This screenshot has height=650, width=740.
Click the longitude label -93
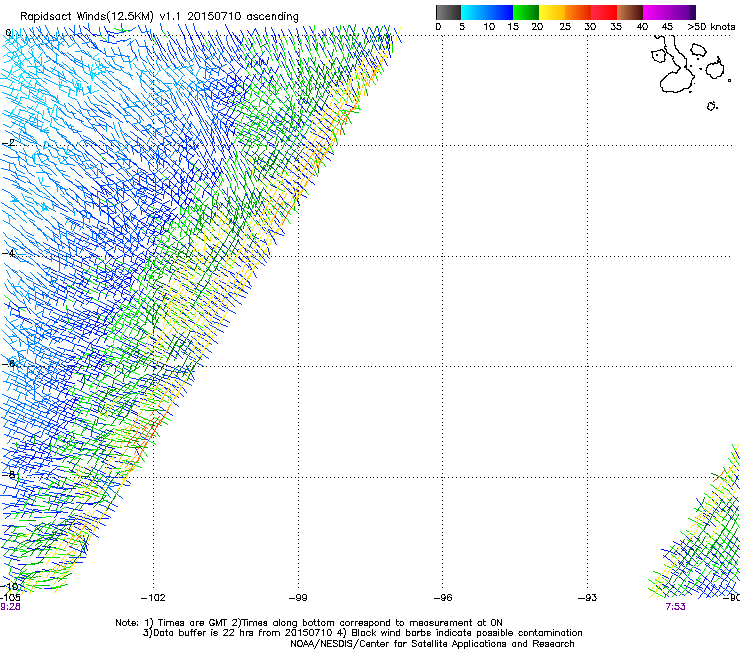[x=588, y=598]
